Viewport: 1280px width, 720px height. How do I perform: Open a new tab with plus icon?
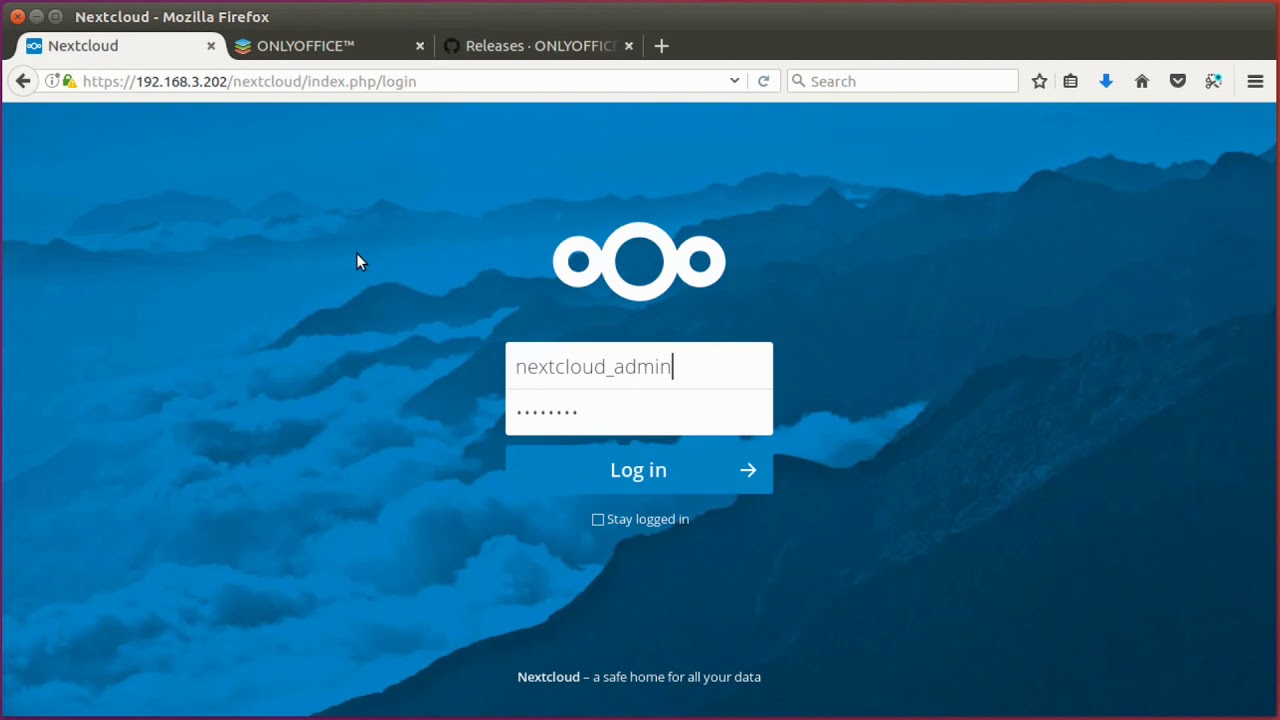661,46
